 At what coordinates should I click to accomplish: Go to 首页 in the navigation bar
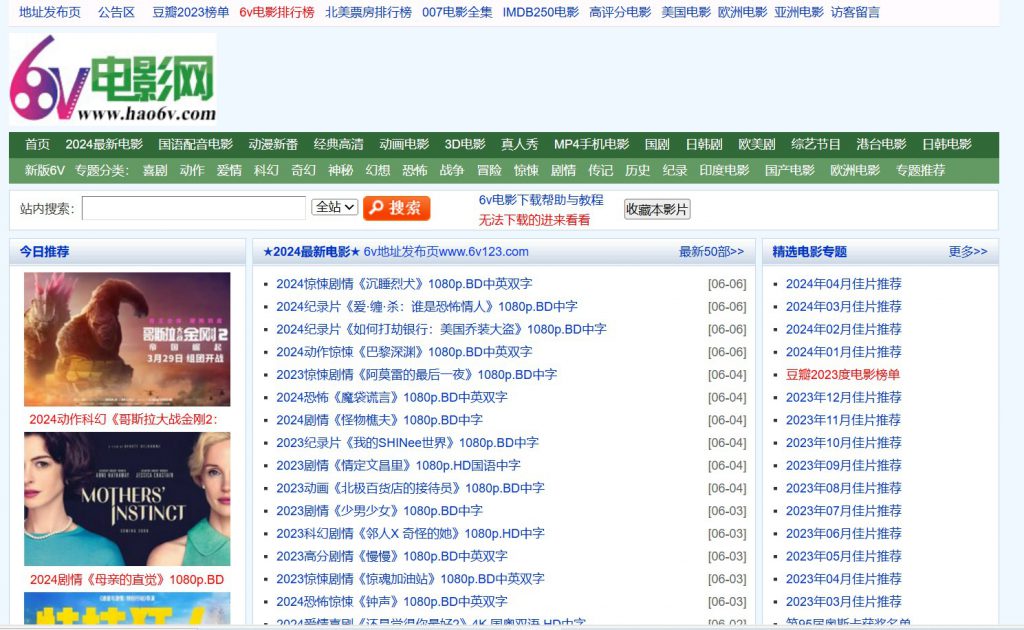[x=37, y=144]
